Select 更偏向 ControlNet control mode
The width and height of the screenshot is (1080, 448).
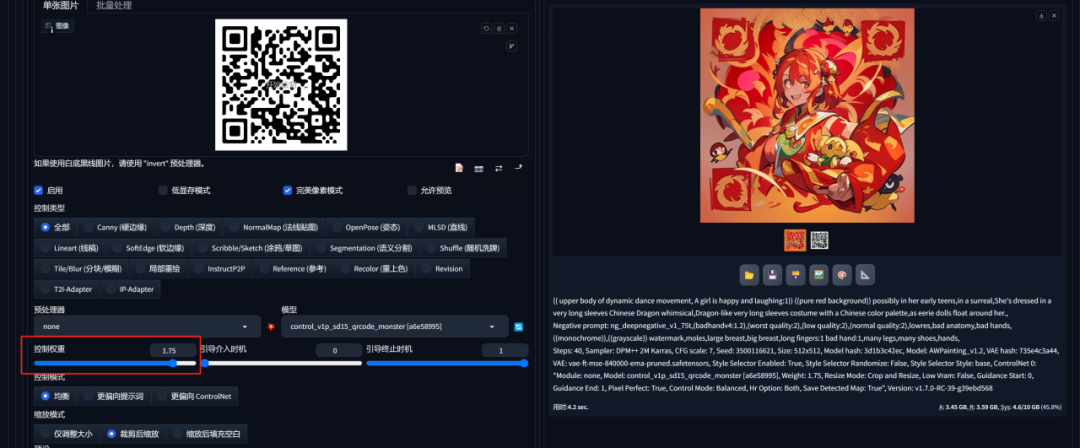coord(195,396)
